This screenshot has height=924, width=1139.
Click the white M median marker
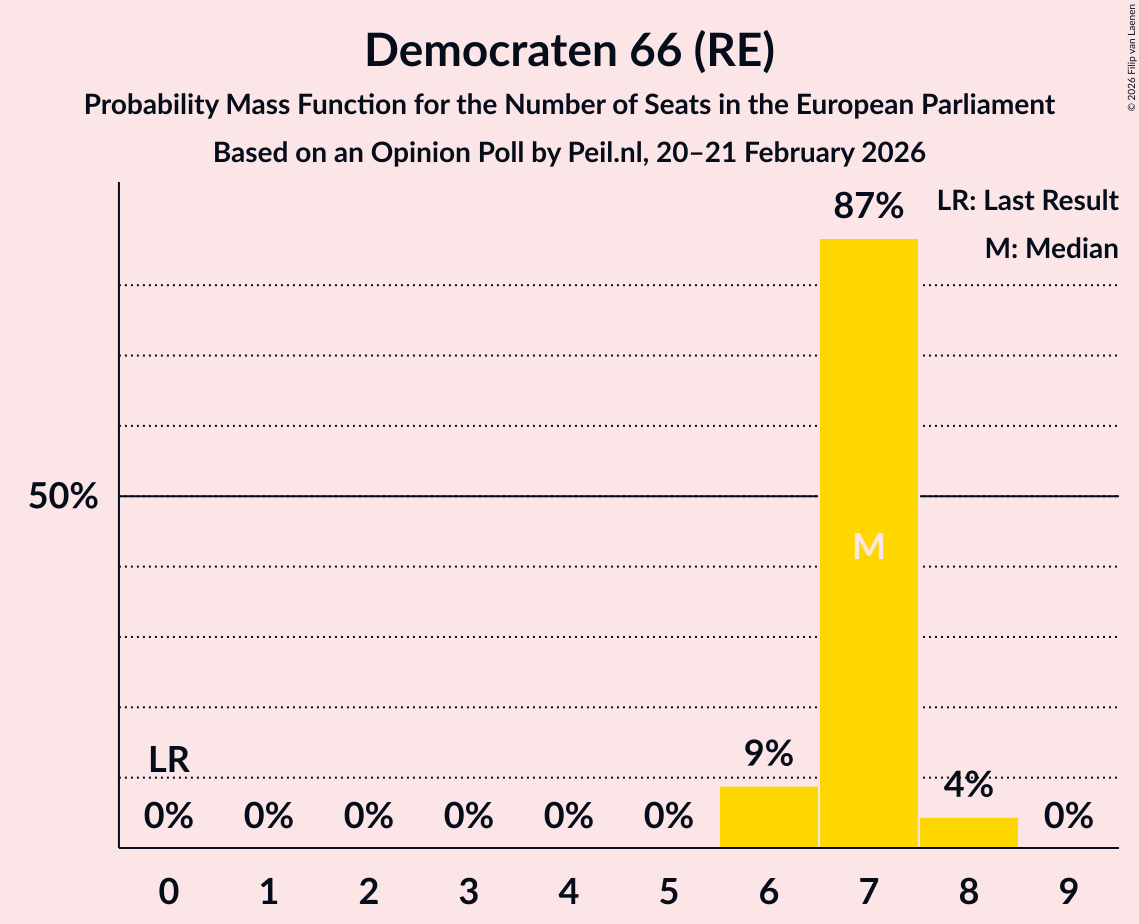(x=868, y=546)
